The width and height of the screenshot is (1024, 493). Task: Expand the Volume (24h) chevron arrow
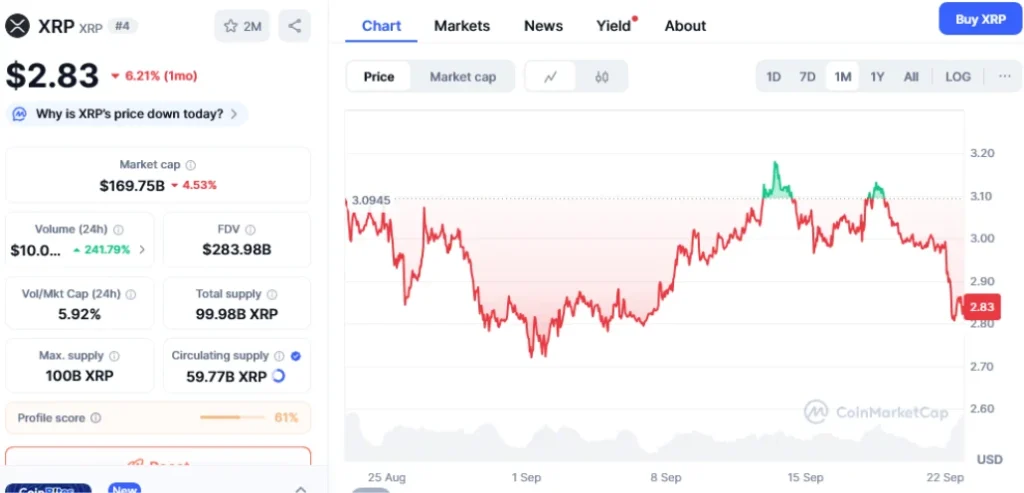(141, 250)
